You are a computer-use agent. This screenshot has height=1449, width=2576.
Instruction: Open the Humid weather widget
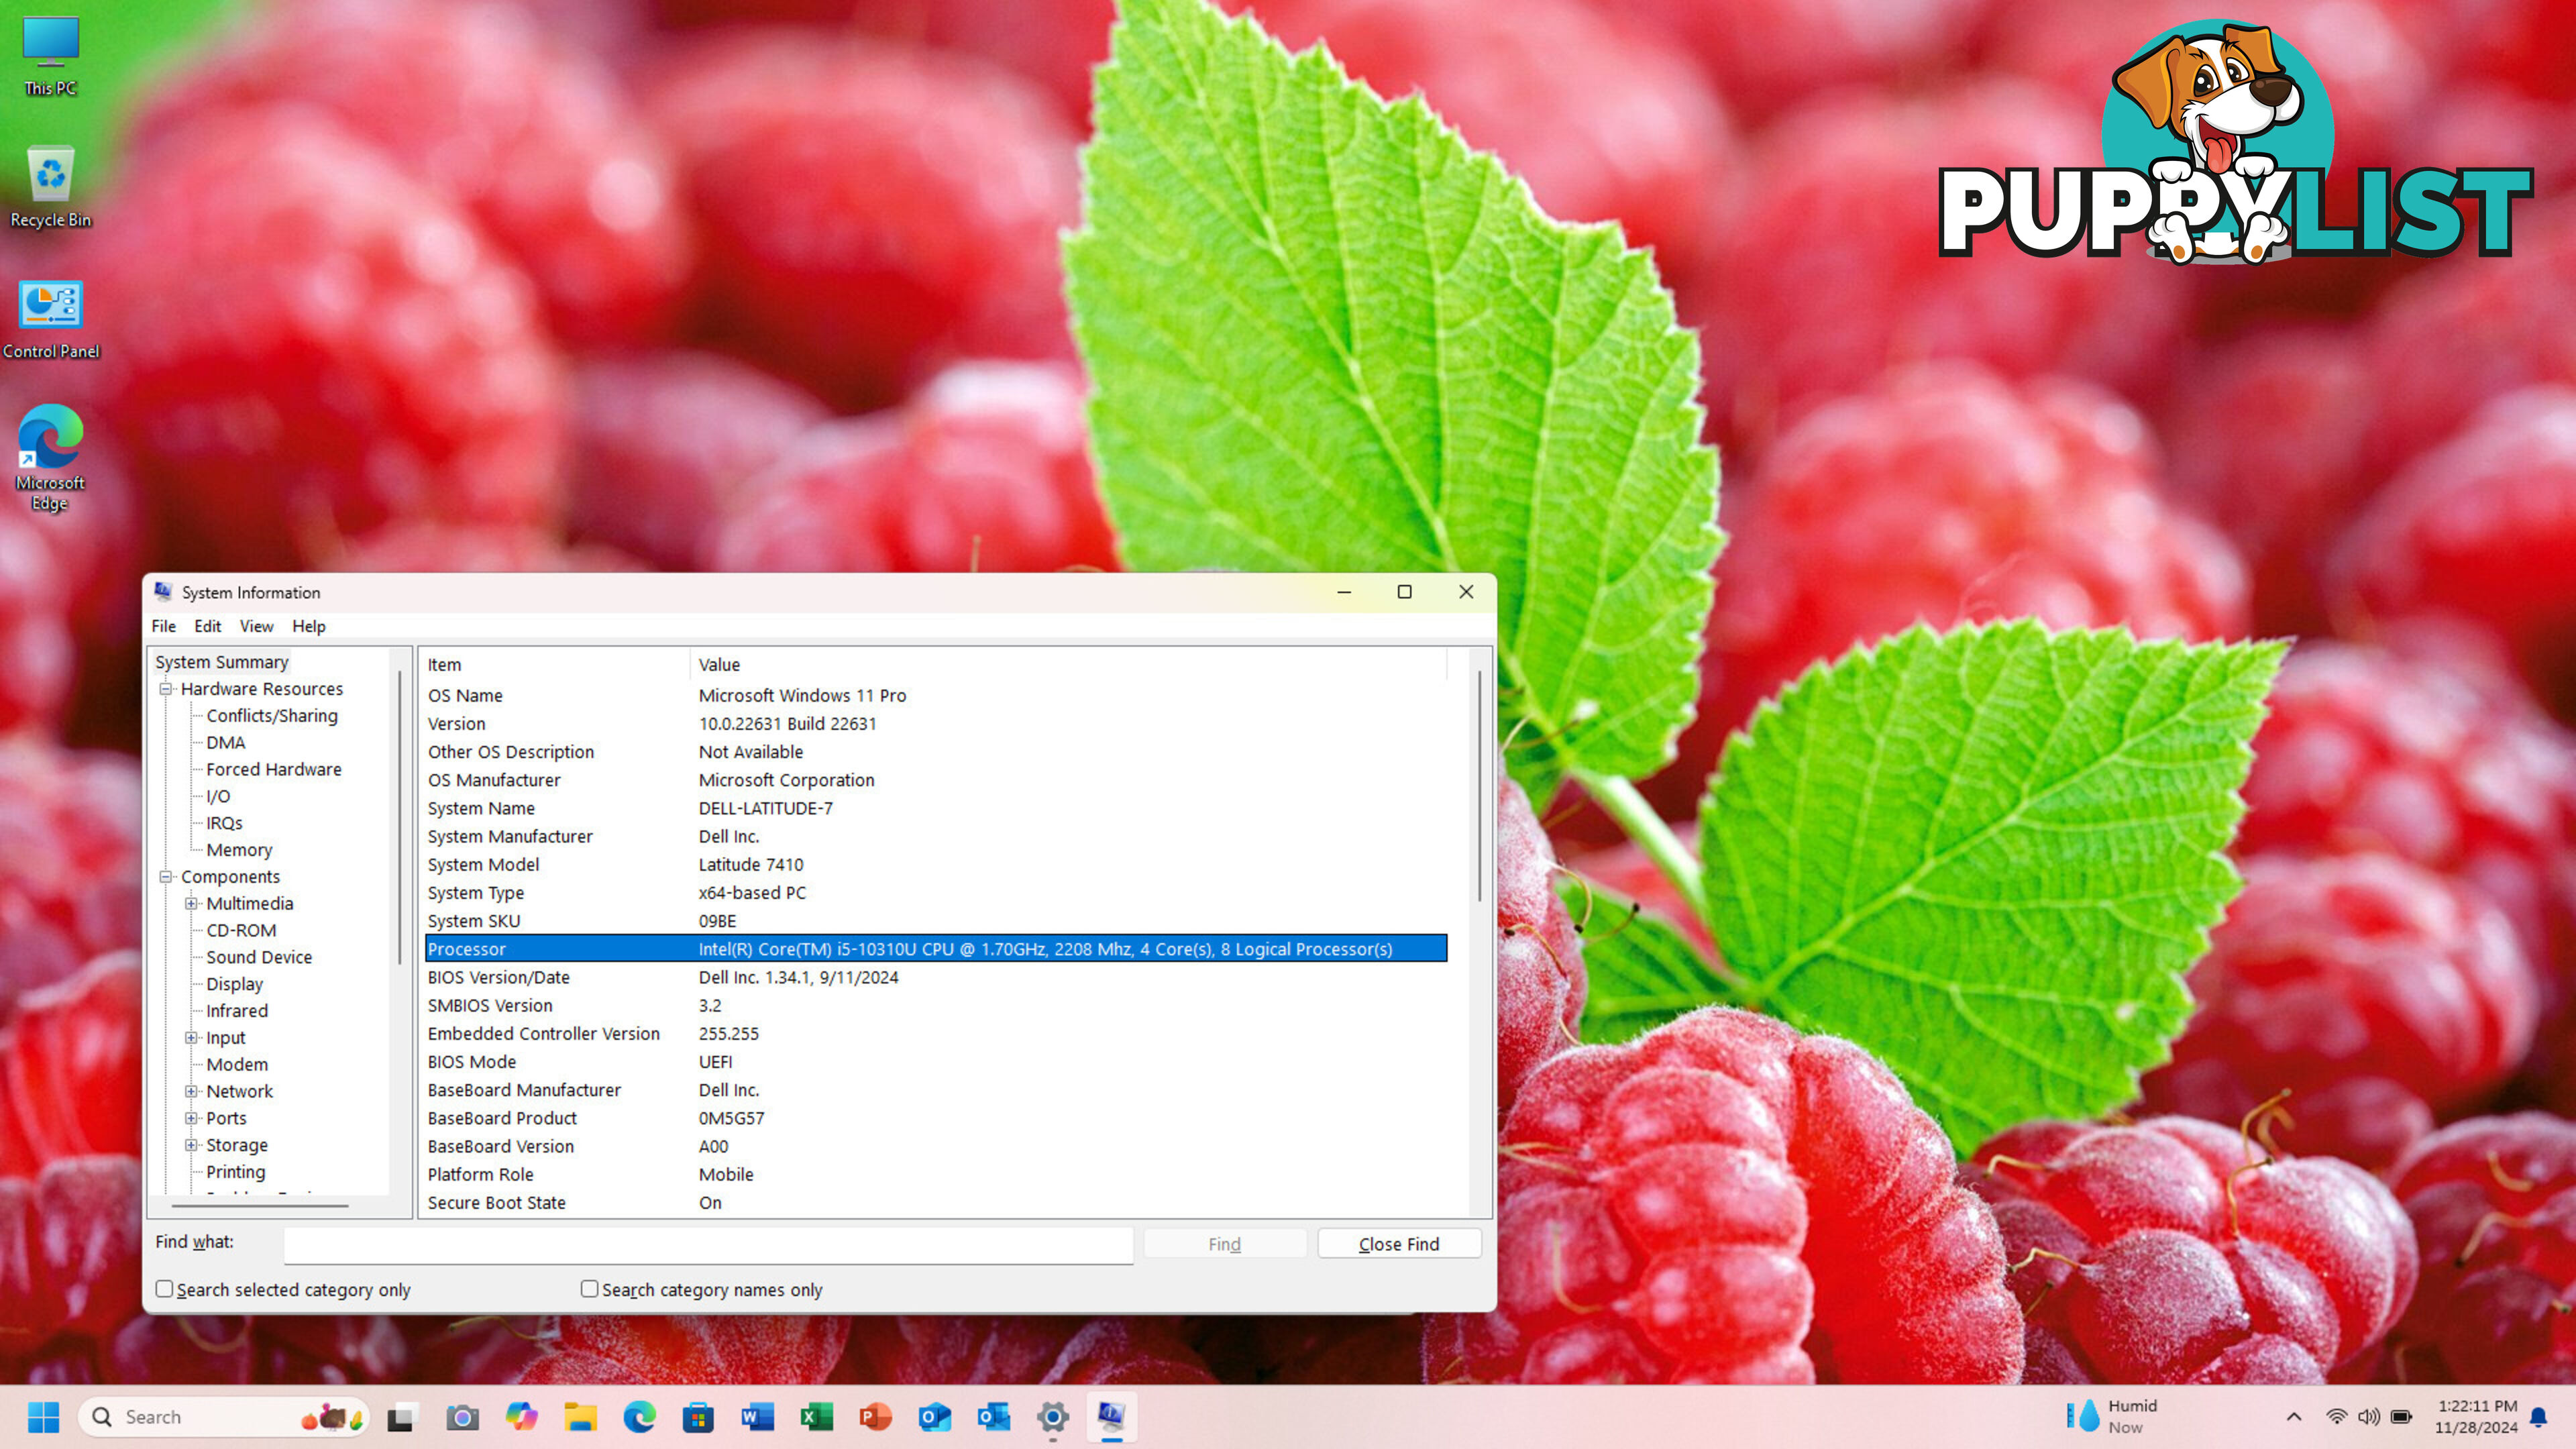coord(2112,1417)
